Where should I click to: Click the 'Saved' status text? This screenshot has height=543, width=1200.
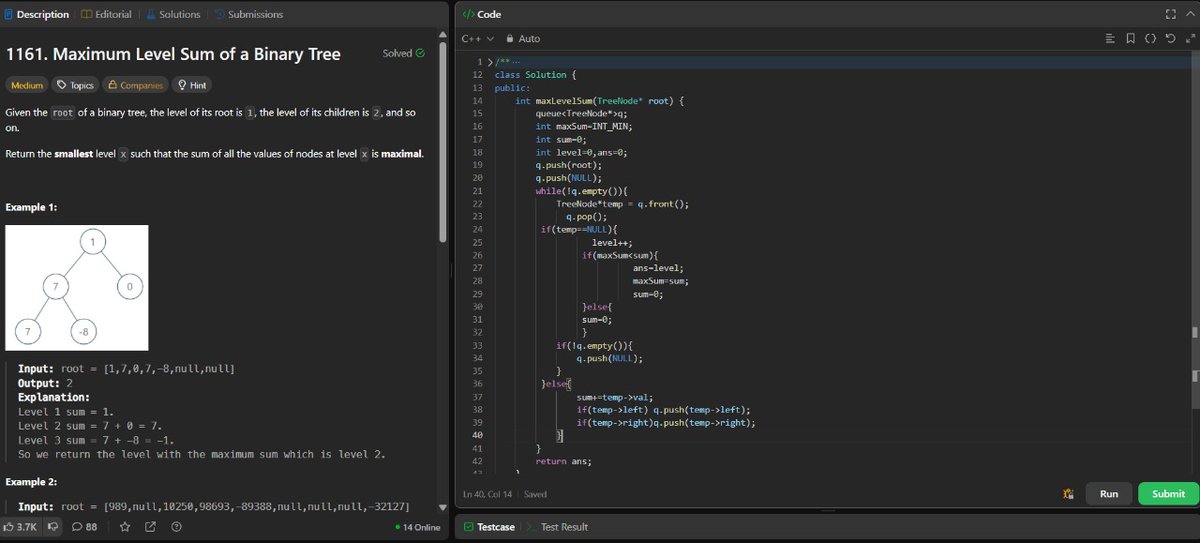coord(535,495)
